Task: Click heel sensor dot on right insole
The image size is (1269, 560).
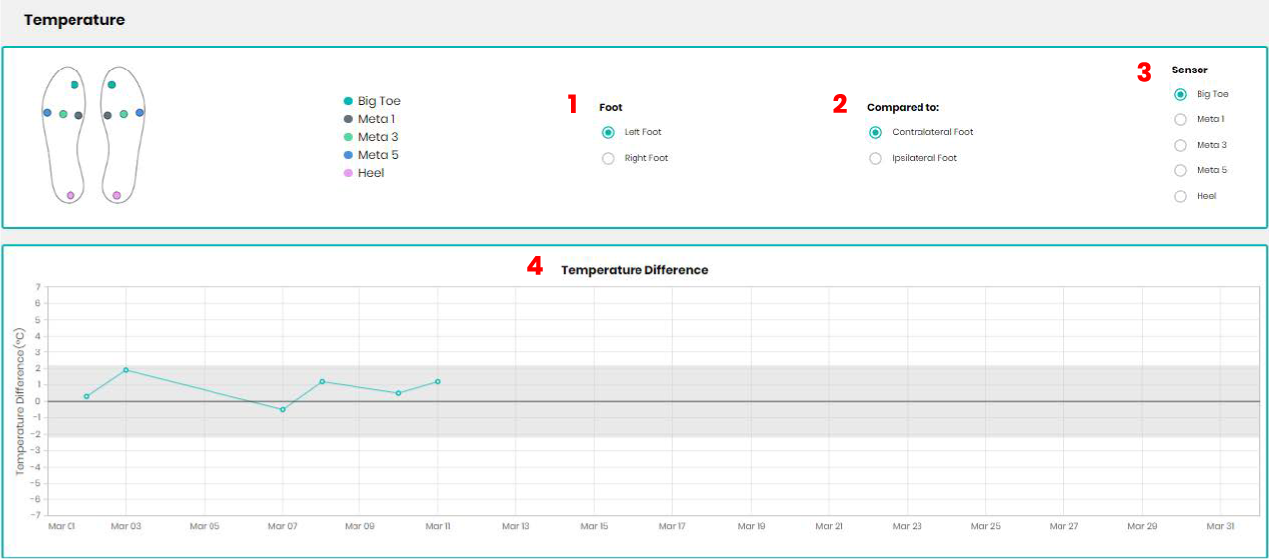Action: (x=117, y=195)
